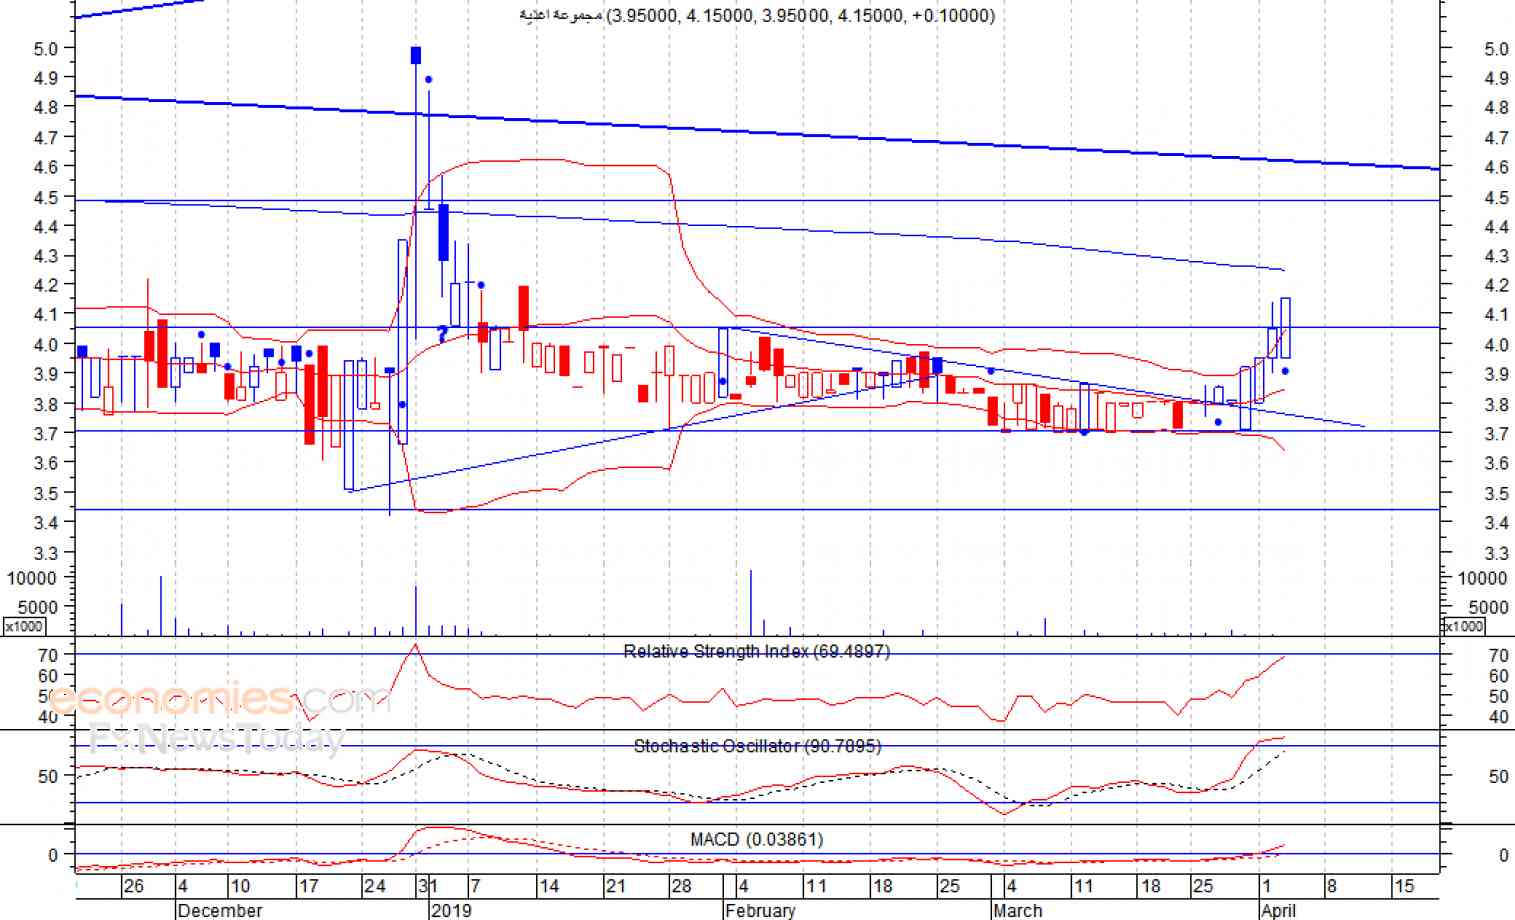Select the March month label
The width and height of the screenshot is (1515, 920).
tap(1017, 910)
